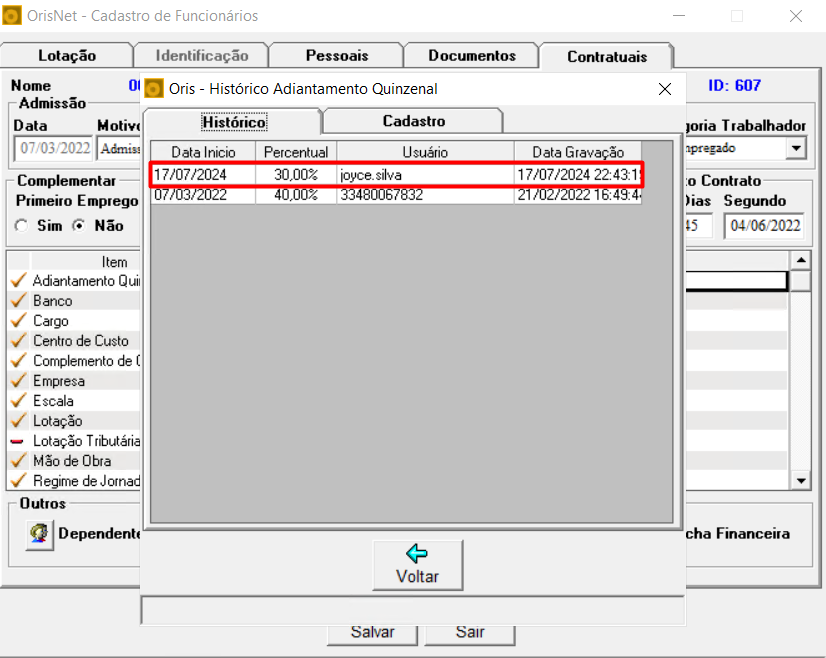This screenshot has height=658, width=826.
Task: Select the Sim radio button for Primeiro Emprego
Action: 23,226
